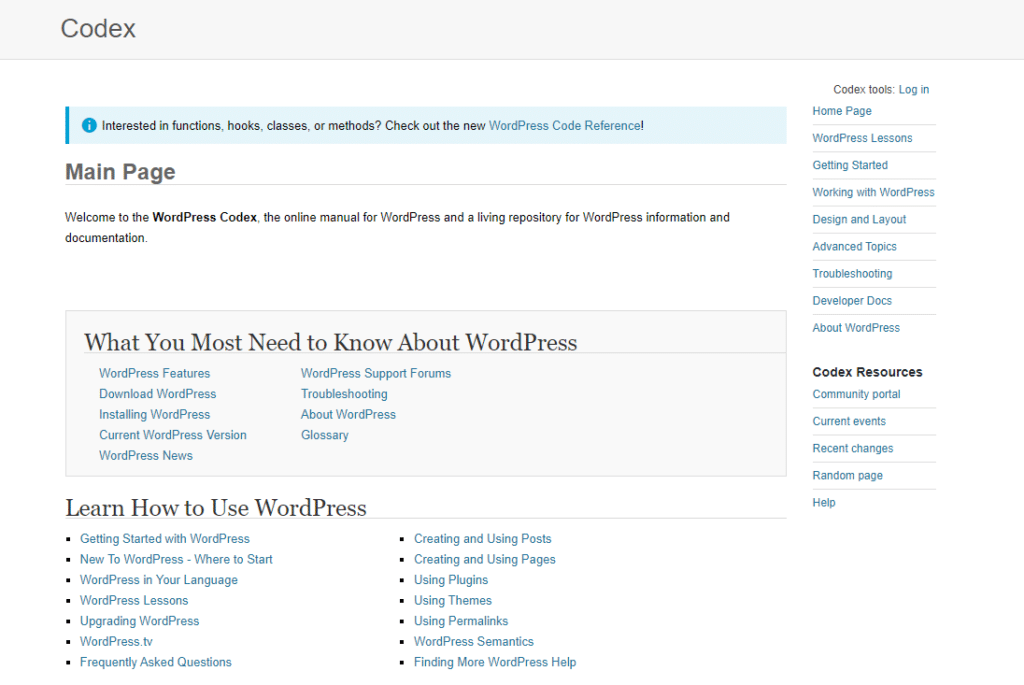The image size is (1024, 685).
Task: Open Frequently Asked Questions link
Action: tap(155, 662)
